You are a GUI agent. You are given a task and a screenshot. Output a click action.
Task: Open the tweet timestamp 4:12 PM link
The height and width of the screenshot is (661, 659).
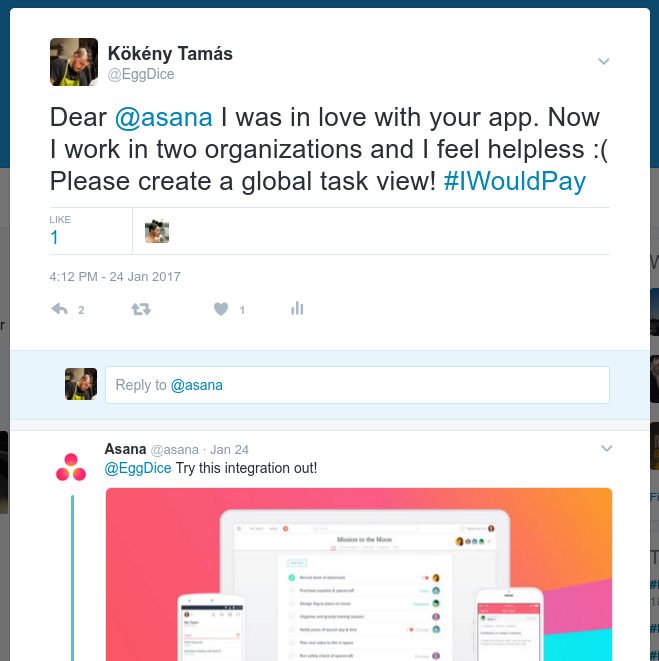click(115, 277)
